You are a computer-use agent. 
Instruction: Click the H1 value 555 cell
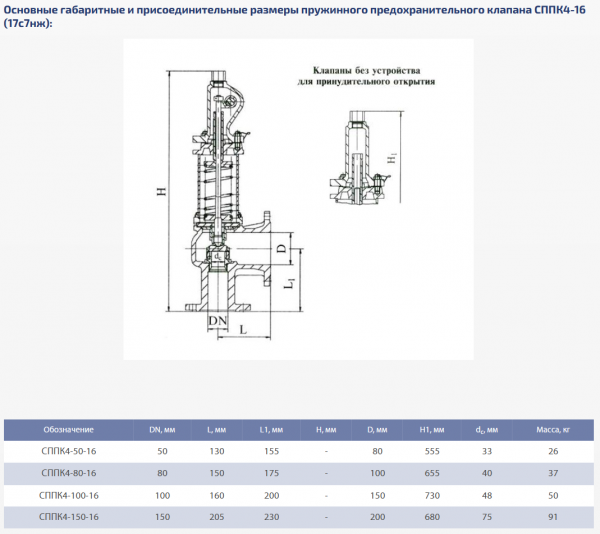[x=432, y=452]
